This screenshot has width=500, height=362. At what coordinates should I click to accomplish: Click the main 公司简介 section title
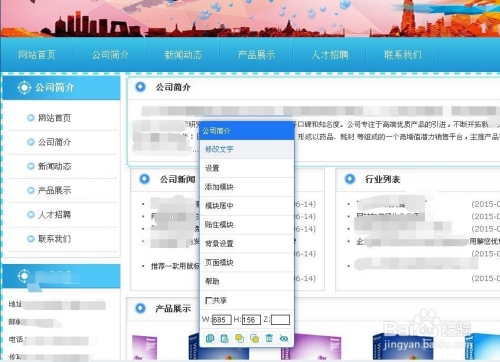click(x=173, y=87)
